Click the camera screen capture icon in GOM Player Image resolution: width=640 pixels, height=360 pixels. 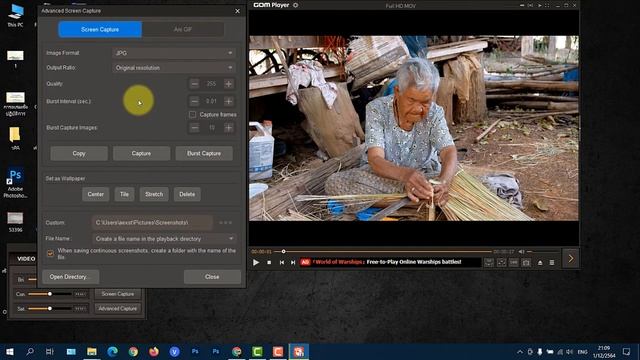tap(526, 262)
